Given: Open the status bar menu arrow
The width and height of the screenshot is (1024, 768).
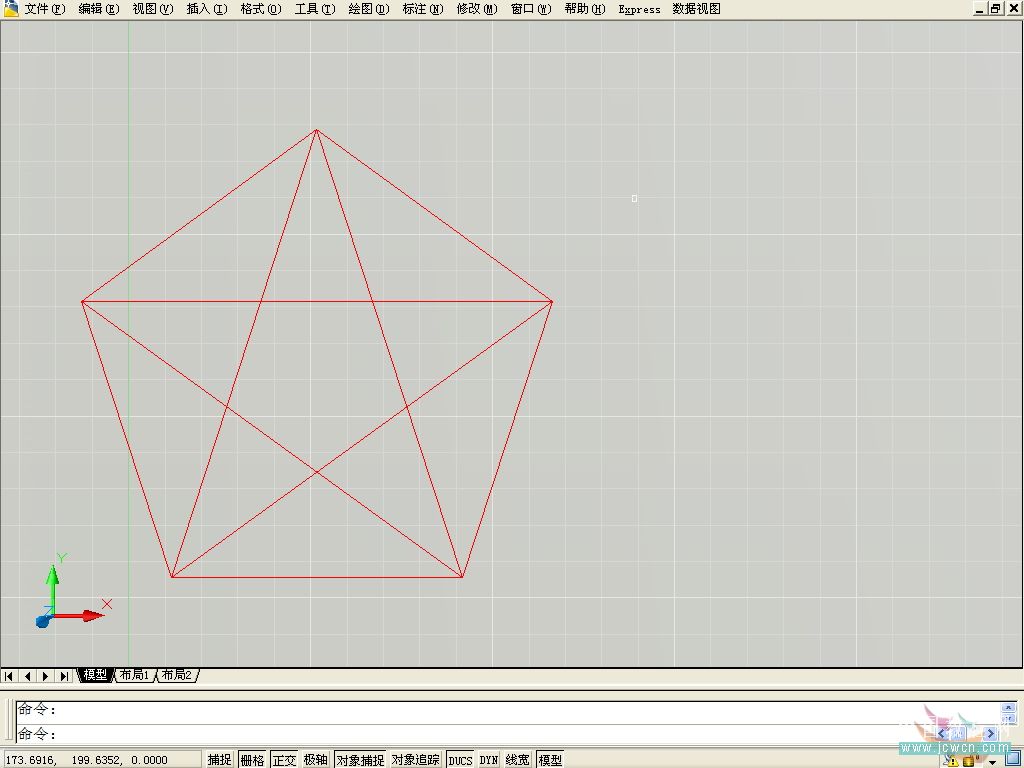Looking at the screenshot, I should [x=992, y=761].
